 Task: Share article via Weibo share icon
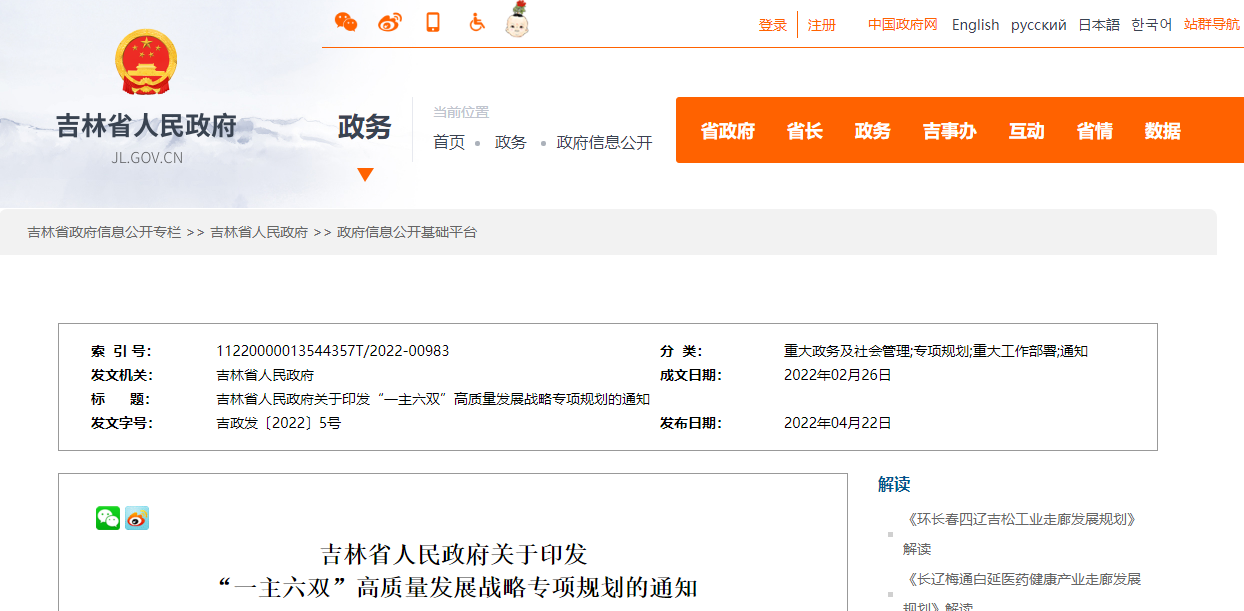click(x=137, y=518)
